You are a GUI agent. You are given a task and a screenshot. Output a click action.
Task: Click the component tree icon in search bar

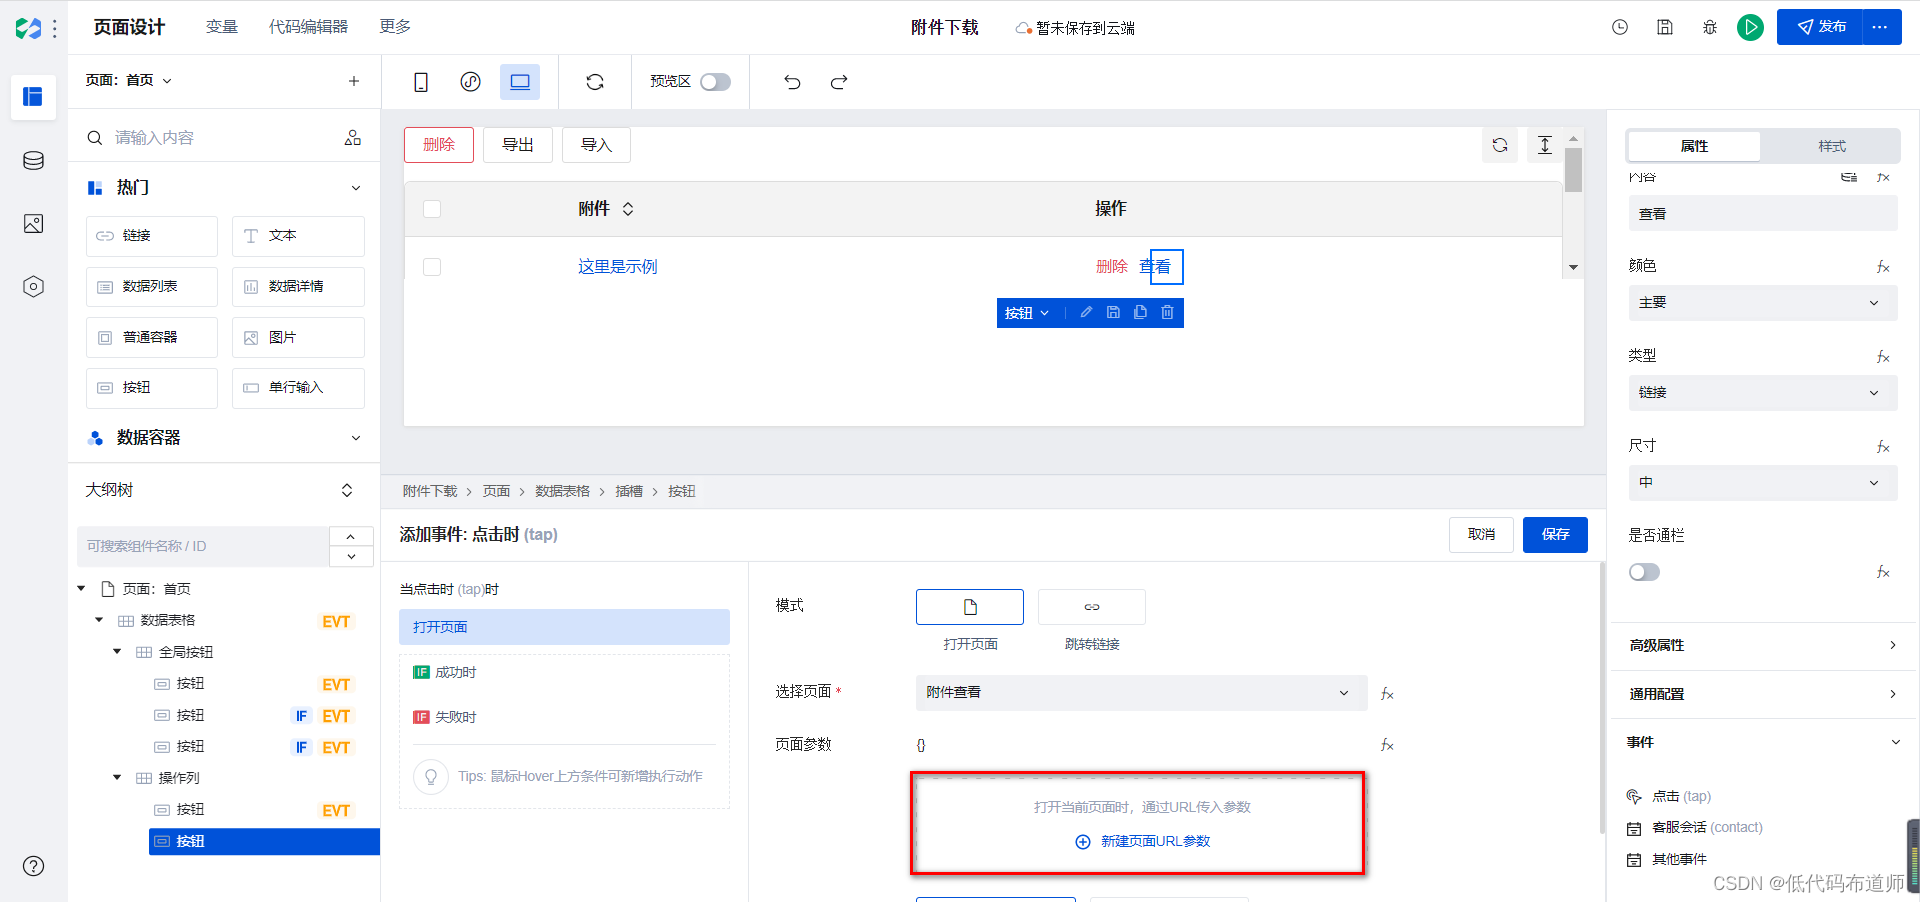pyautogui.click(x=353, y=137)
